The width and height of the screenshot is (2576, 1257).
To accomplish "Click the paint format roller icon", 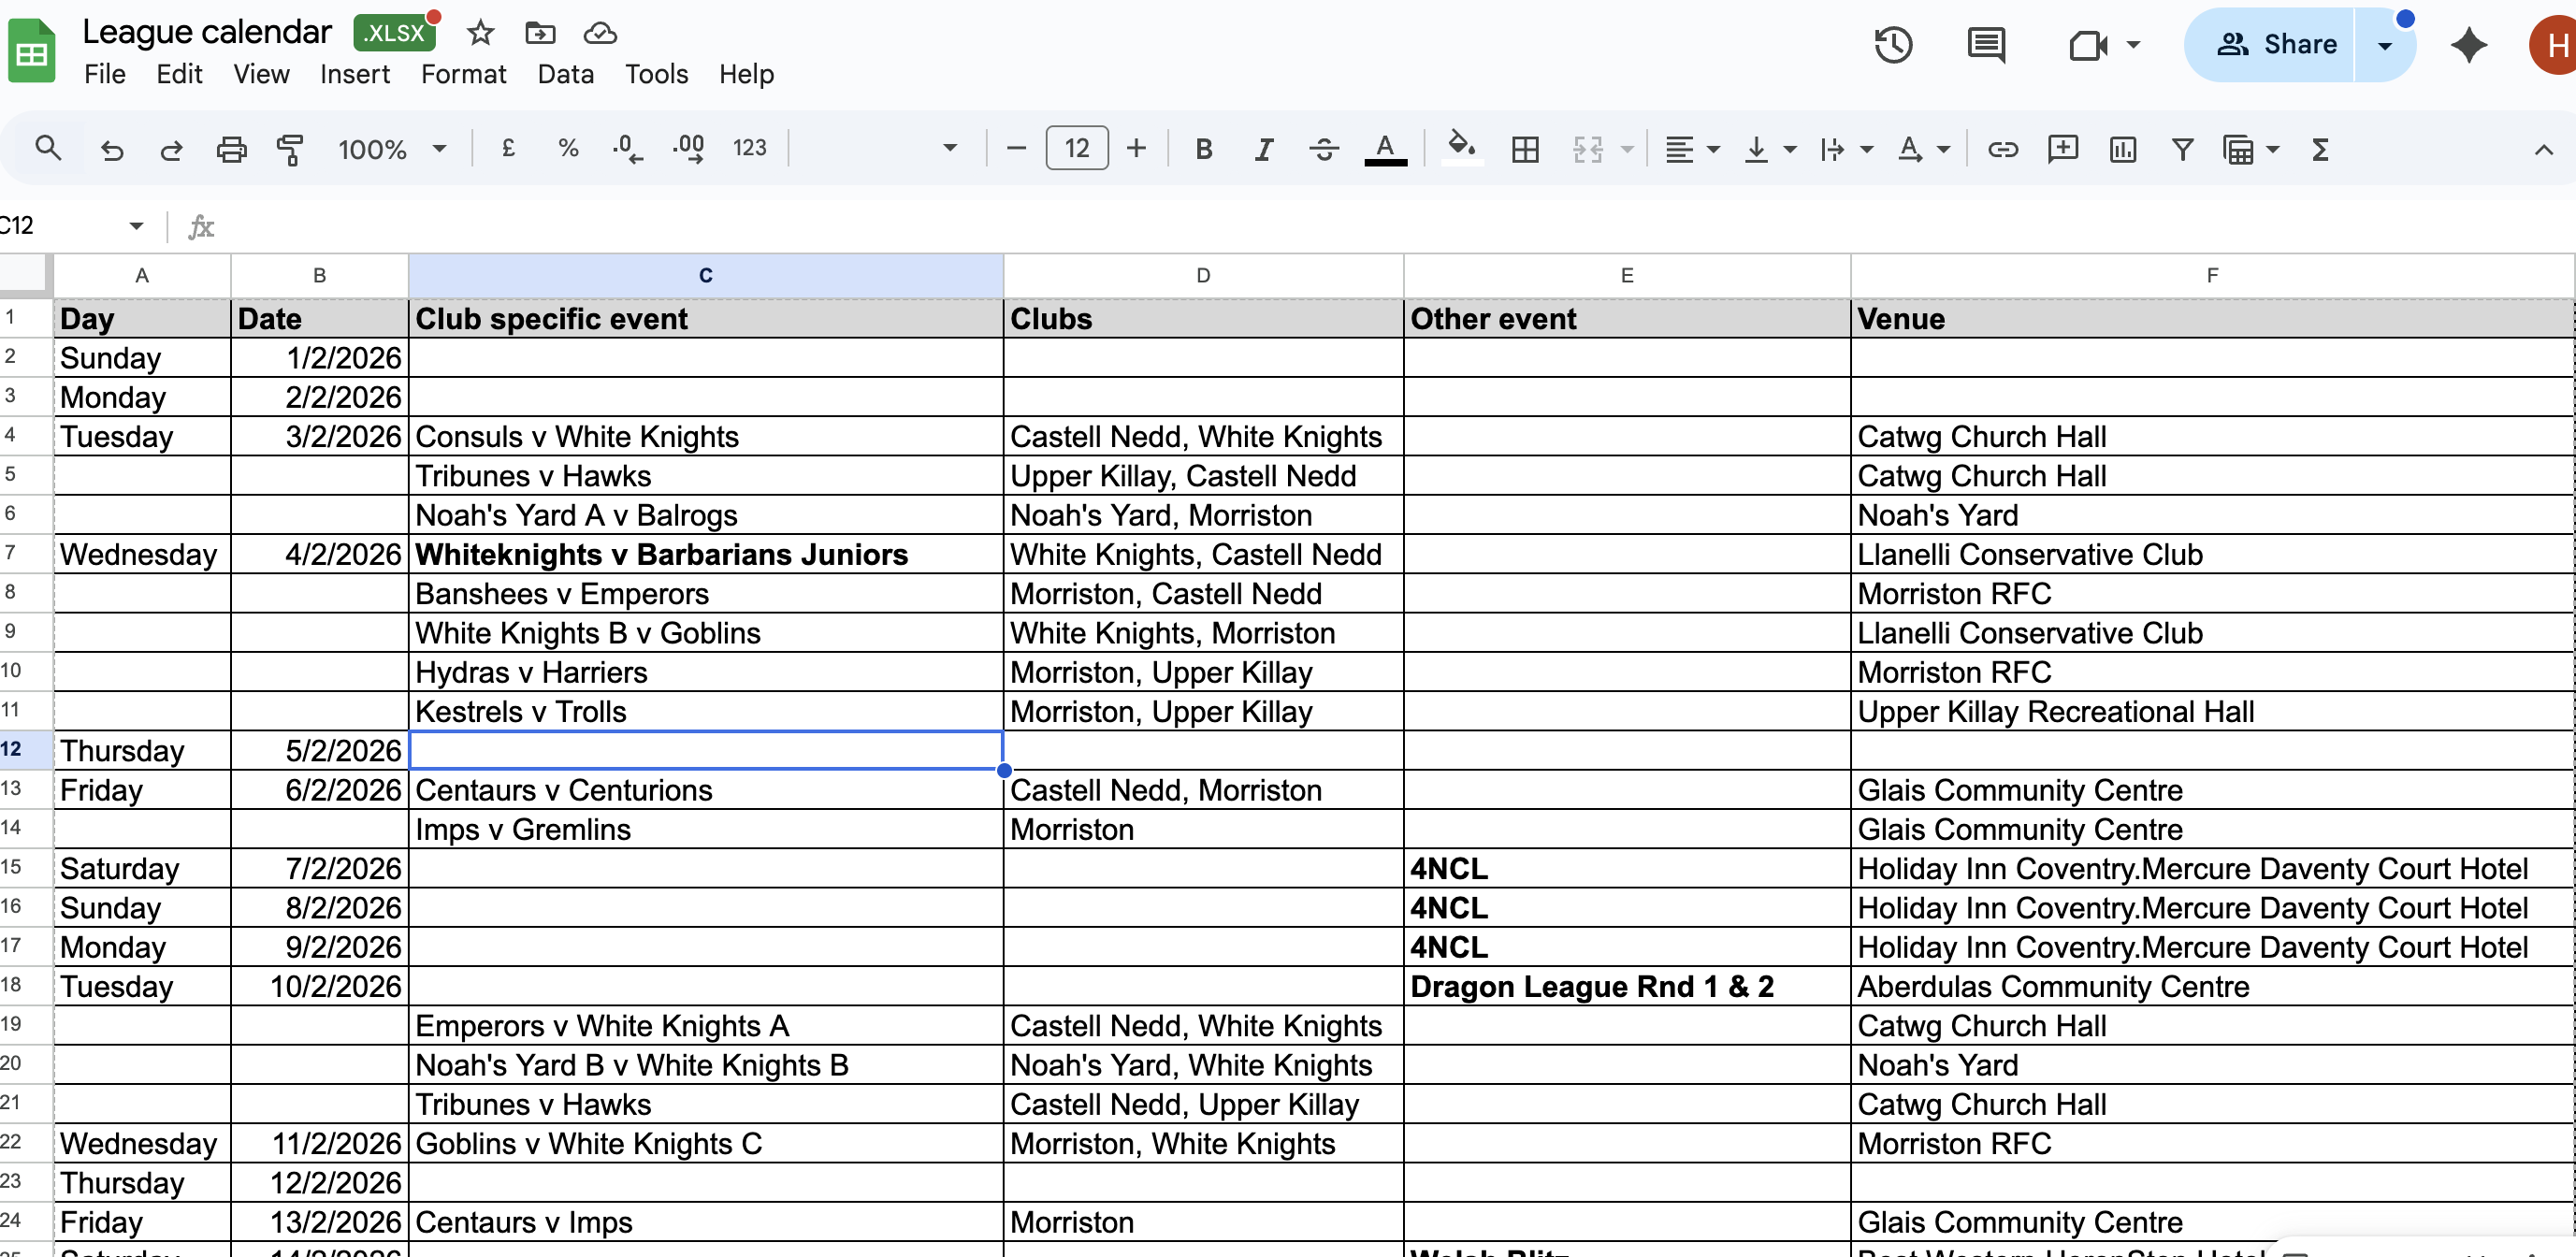I will pos(290,150).
